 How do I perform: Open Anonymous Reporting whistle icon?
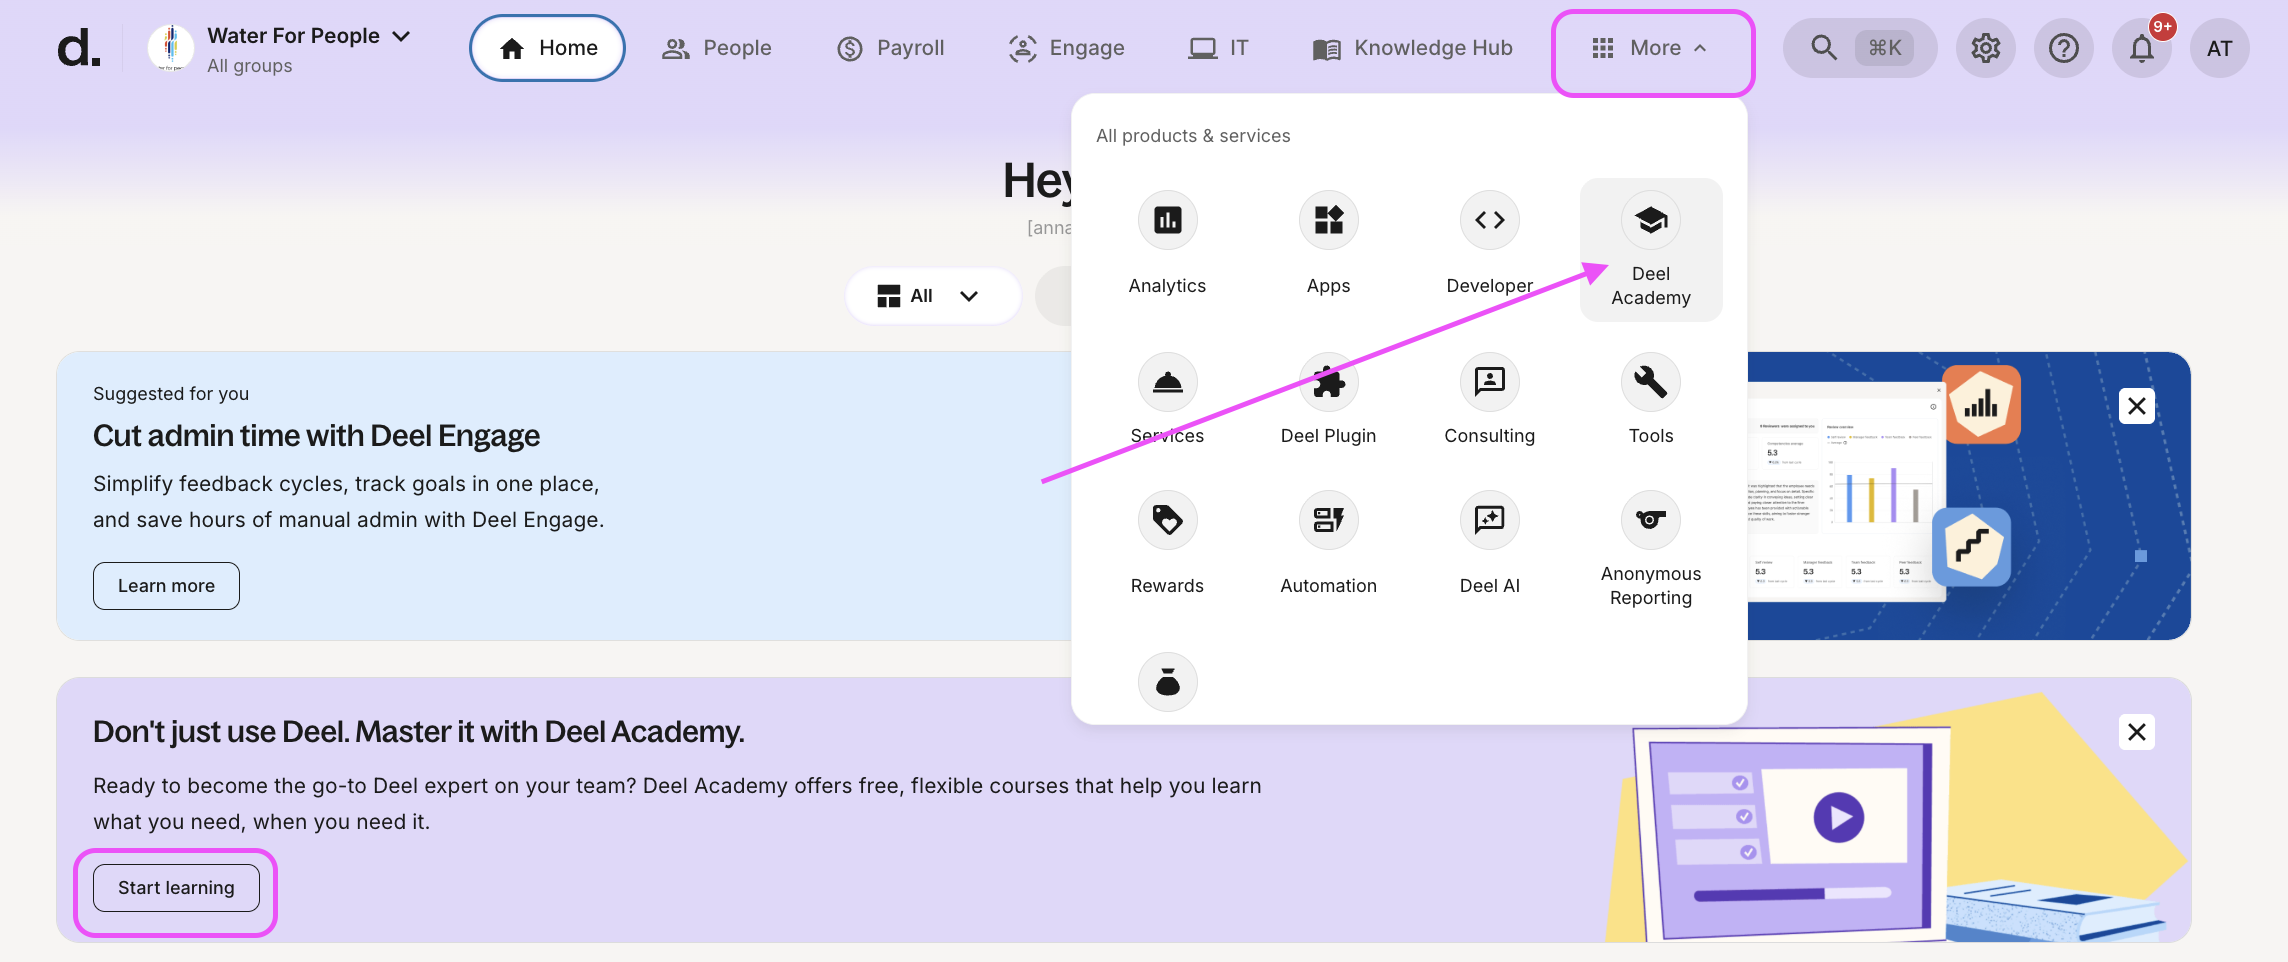coord(1650,521)
